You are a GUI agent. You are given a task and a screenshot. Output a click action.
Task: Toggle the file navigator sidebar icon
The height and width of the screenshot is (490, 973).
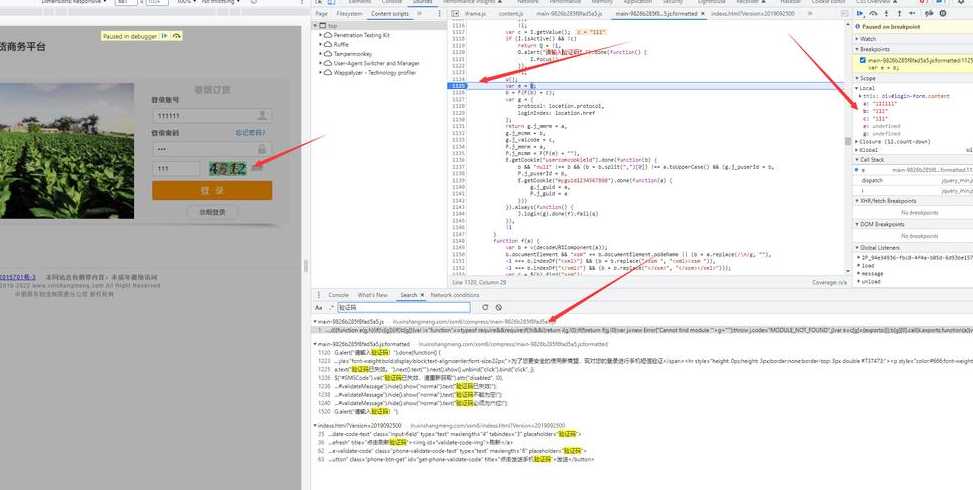click(x=454, y=13)
